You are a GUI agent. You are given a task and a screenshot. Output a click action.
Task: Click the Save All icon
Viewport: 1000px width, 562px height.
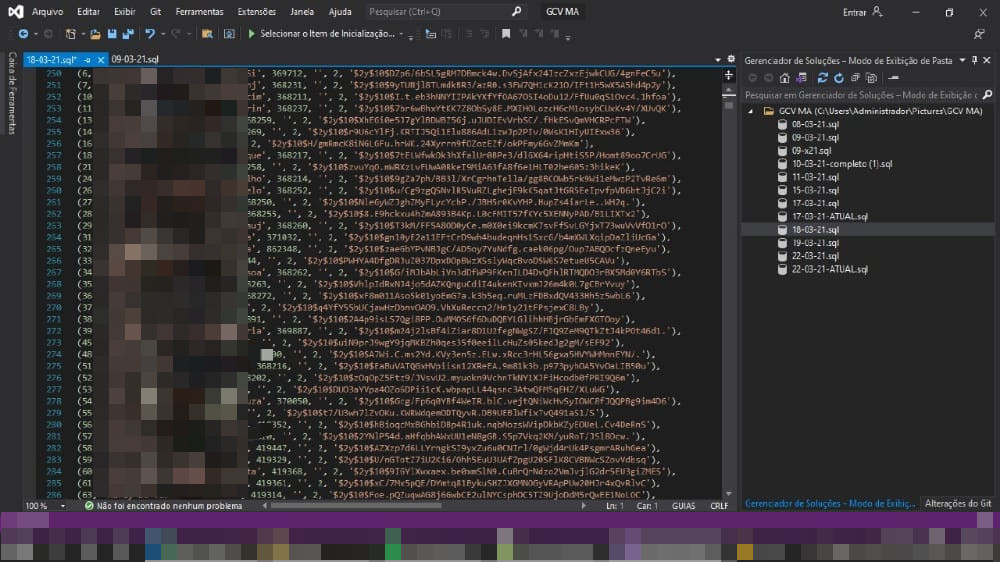click(128, 34)
